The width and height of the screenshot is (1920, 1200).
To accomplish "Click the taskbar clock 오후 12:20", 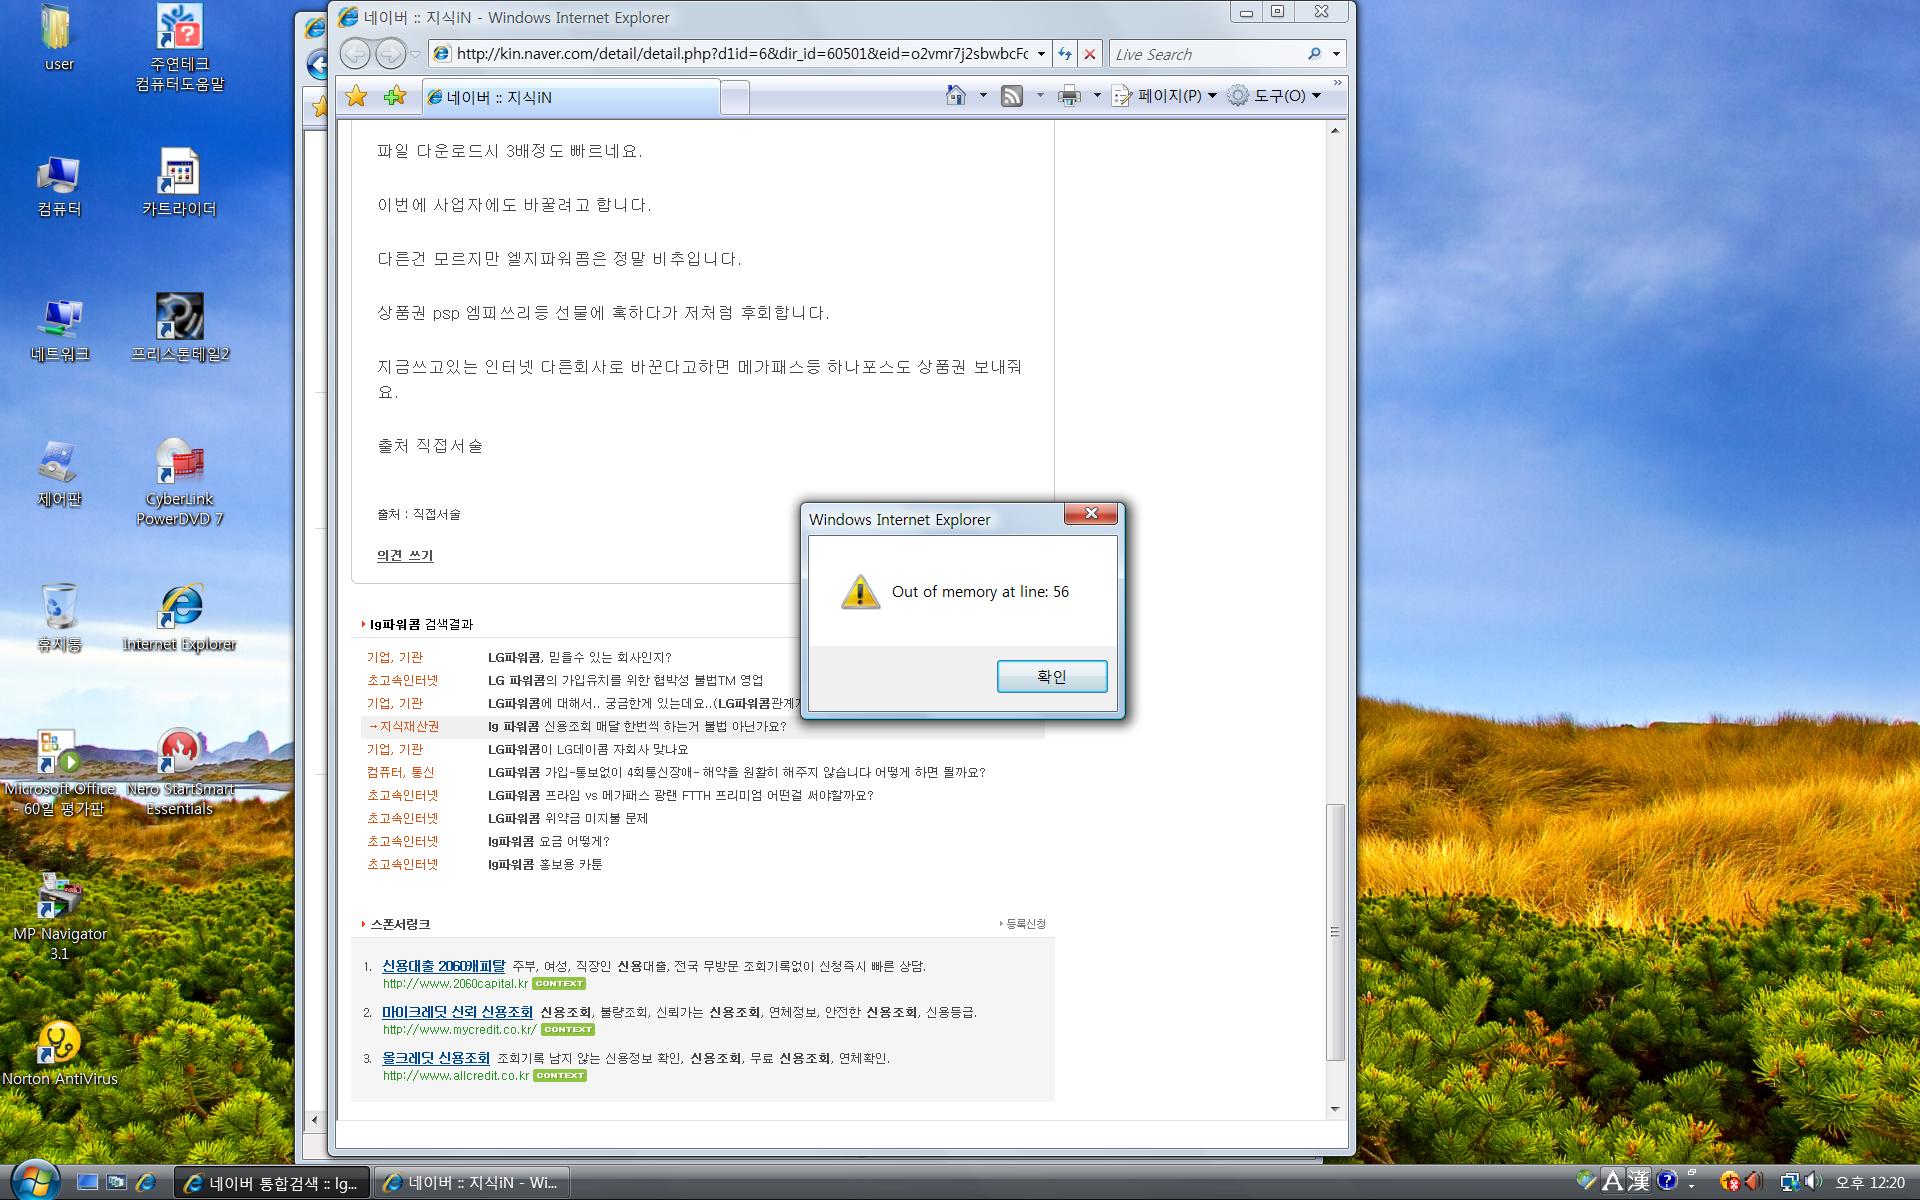I will click(1869, 1182).
